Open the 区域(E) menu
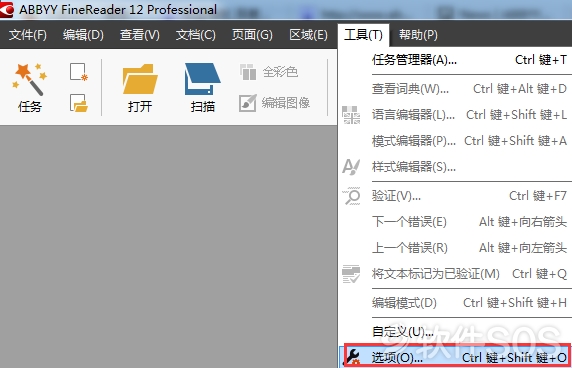Screen dimensions: 572x368 coord(308,35)
